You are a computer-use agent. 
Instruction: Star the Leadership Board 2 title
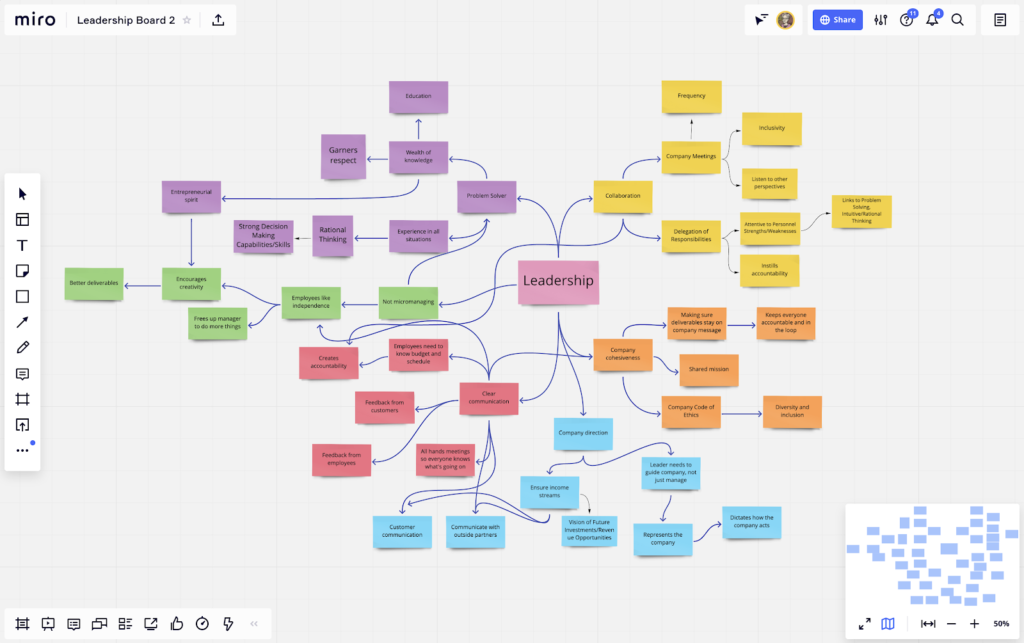tap(187, 20)
